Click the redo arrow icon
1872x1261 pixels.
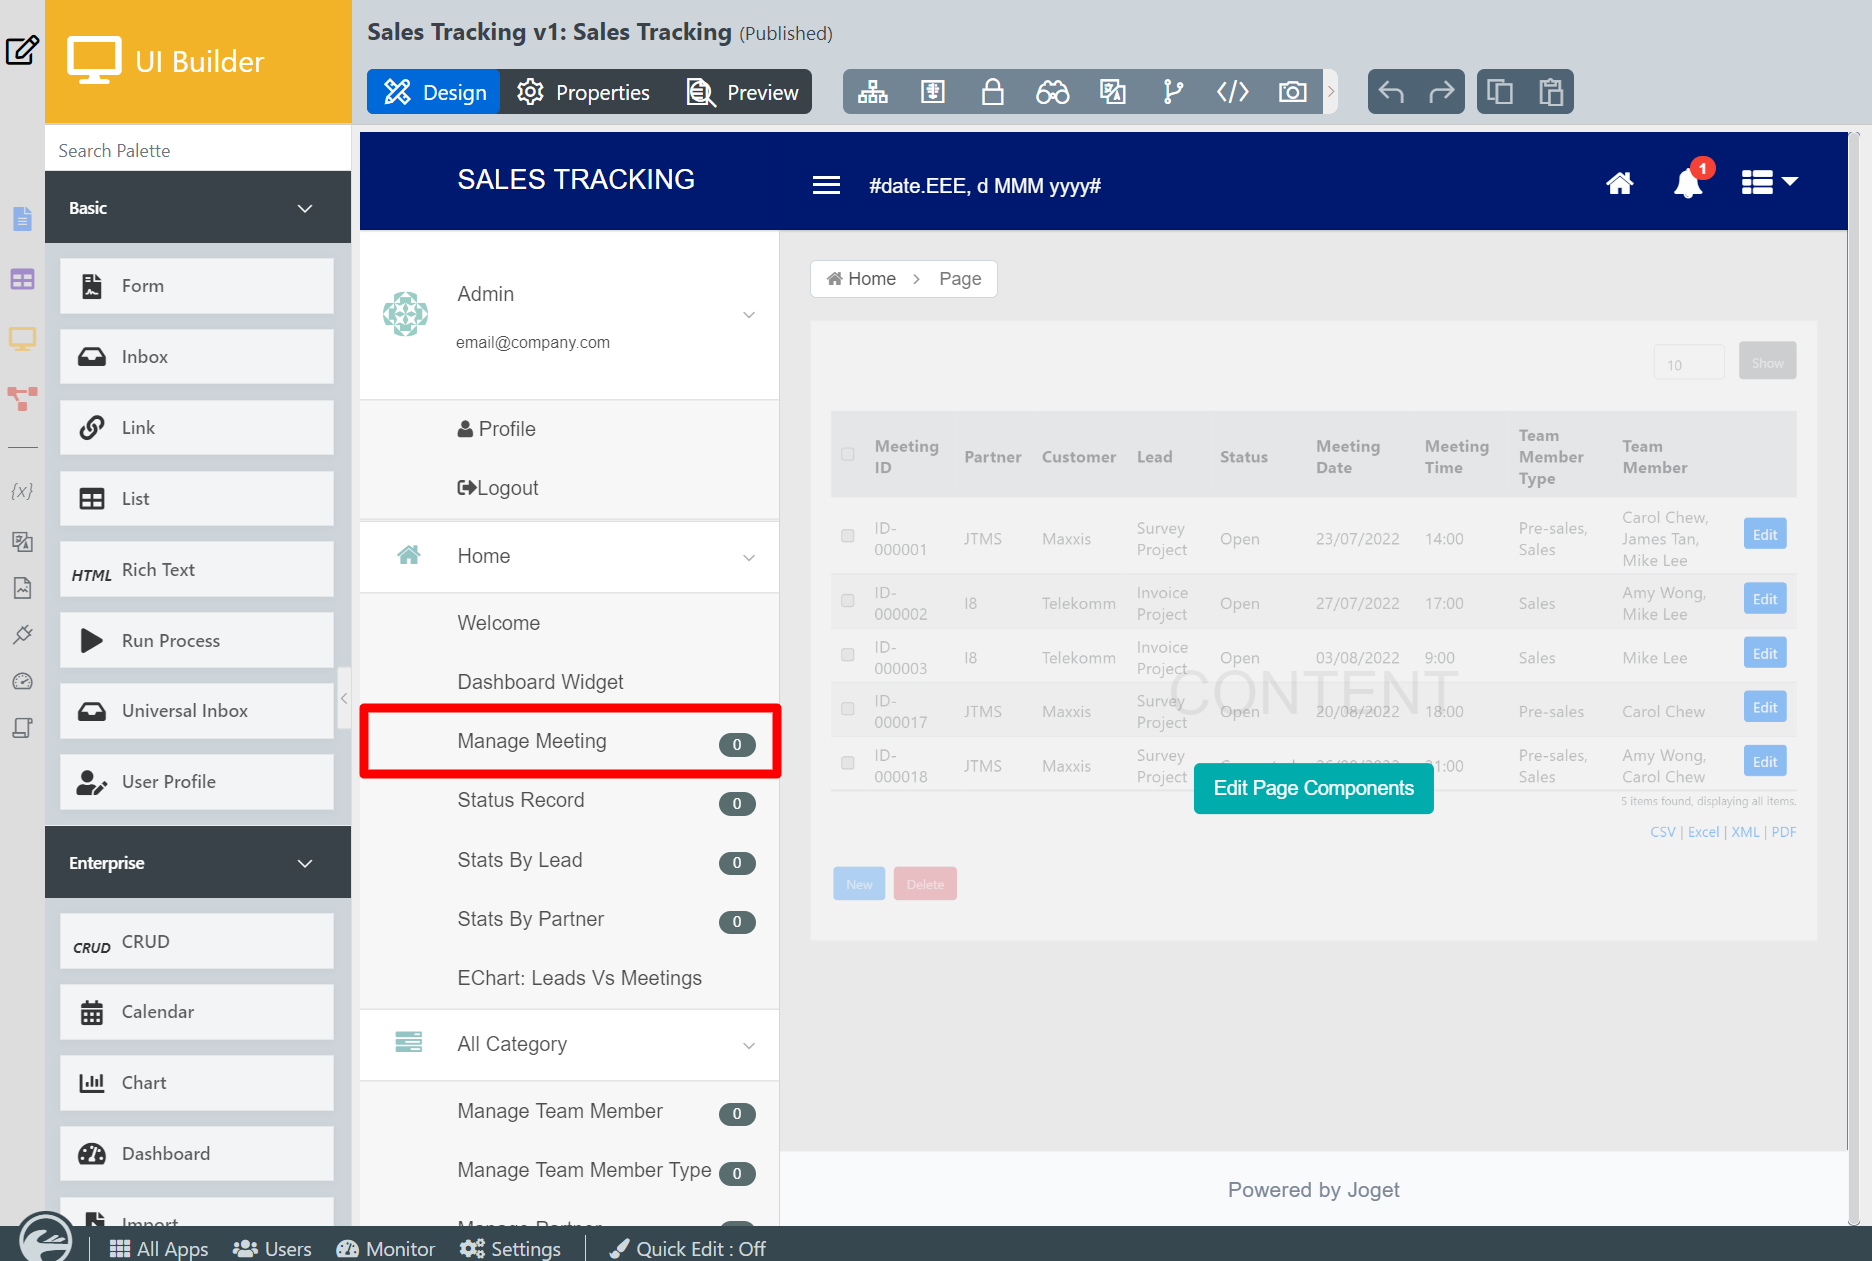pos(1441,92)
